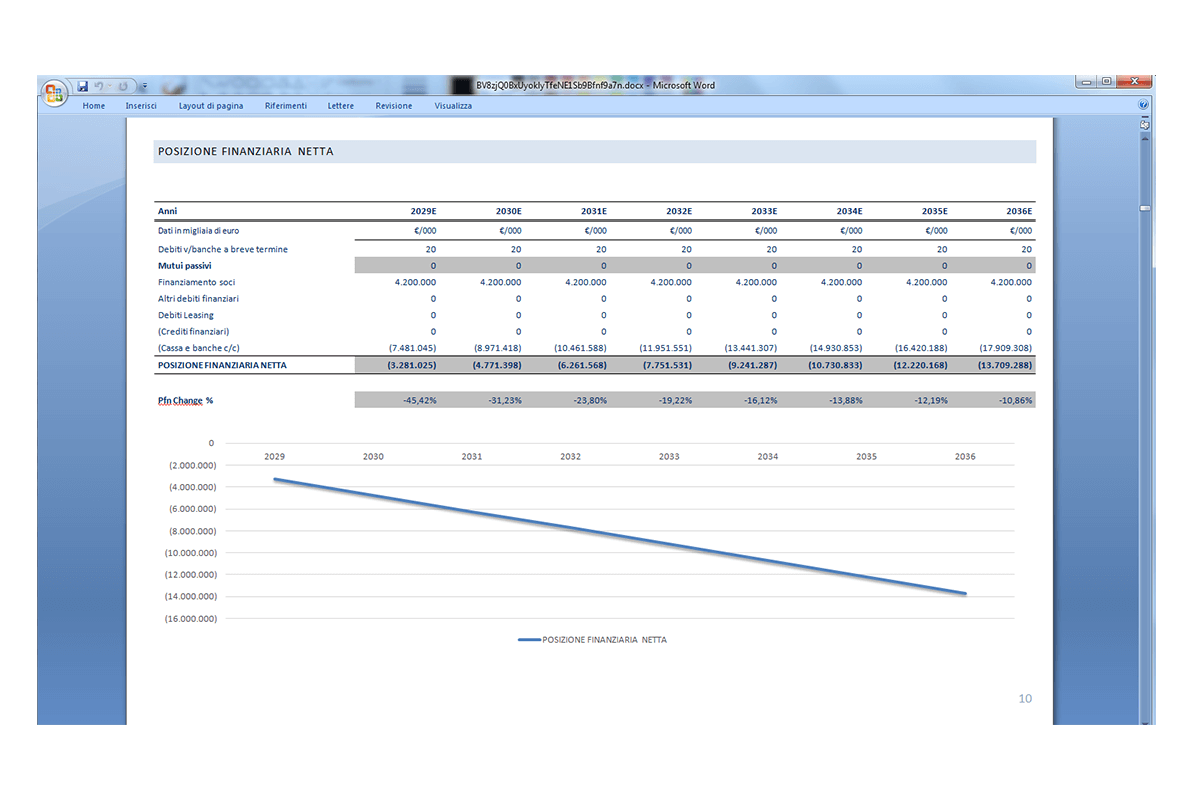Click the Pfn Change % label
The height and width of the screenshot is (800, 1193).
pyautogui.click(x=186, y=400)
